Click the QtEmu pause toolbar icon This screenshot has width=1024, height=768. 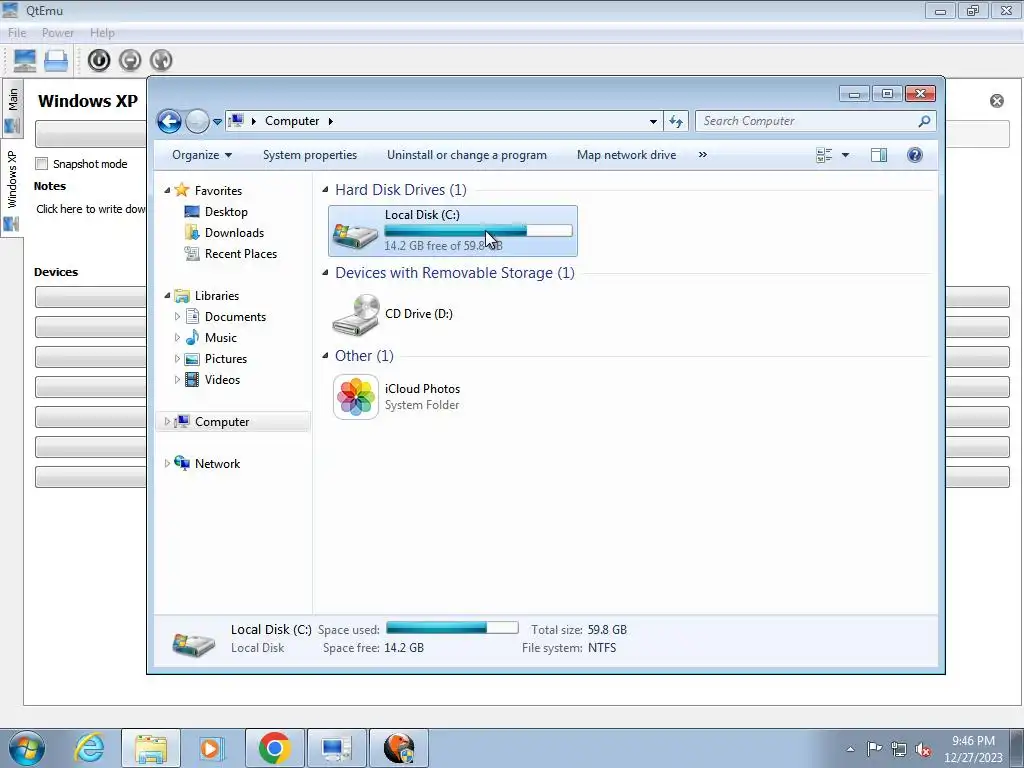pyautogui.click(x=130, y=61)
